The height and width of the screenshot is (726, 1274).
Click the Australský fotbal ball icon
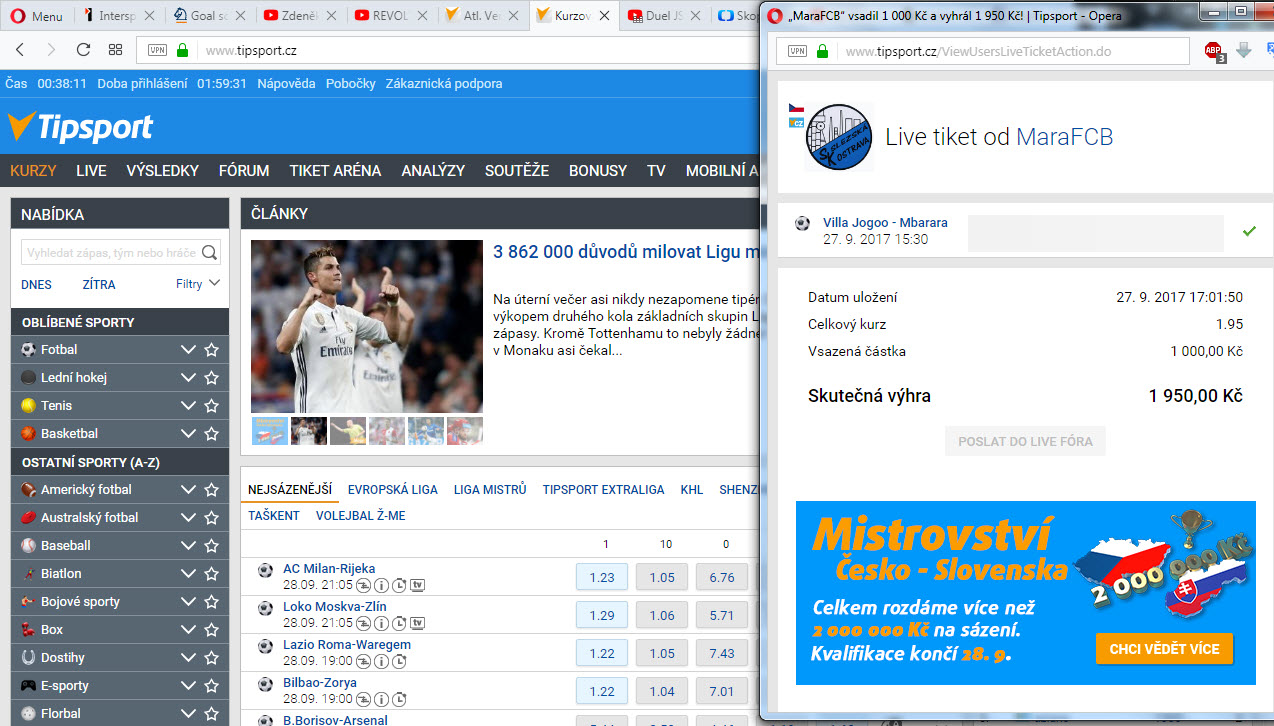click(28, 518)
